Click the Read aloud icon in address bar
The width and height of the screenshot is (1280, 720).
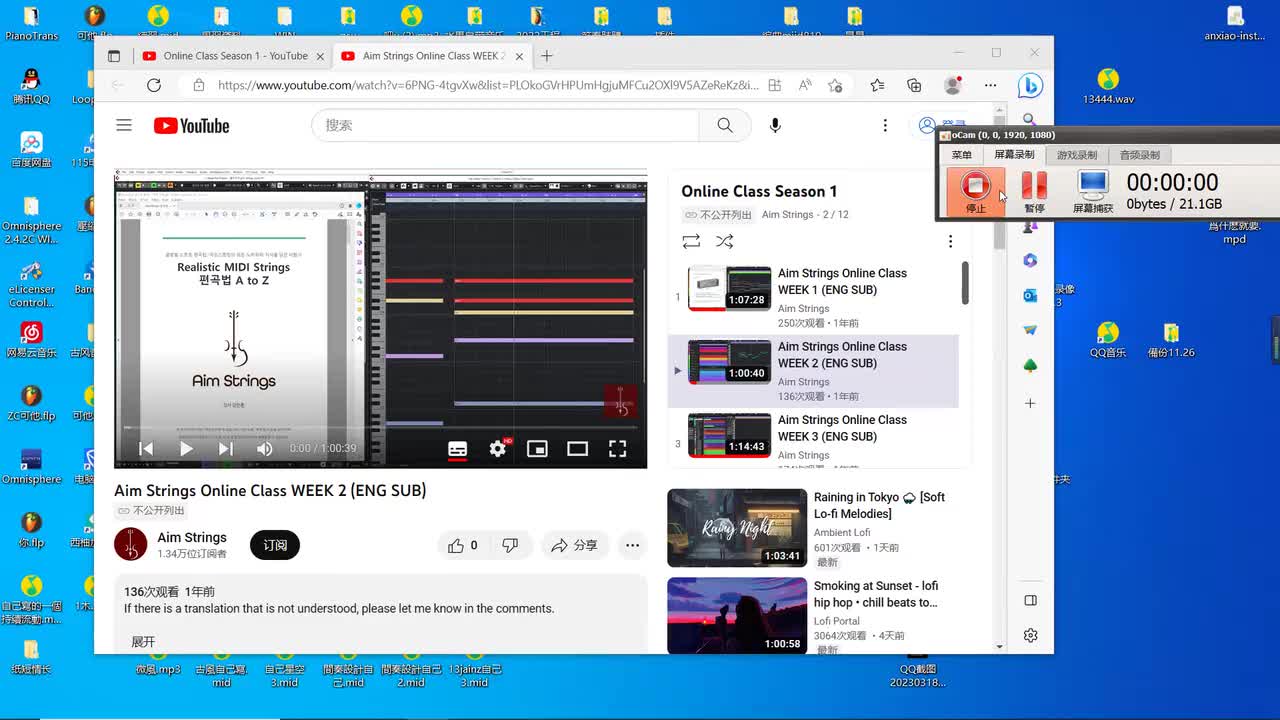805,85
